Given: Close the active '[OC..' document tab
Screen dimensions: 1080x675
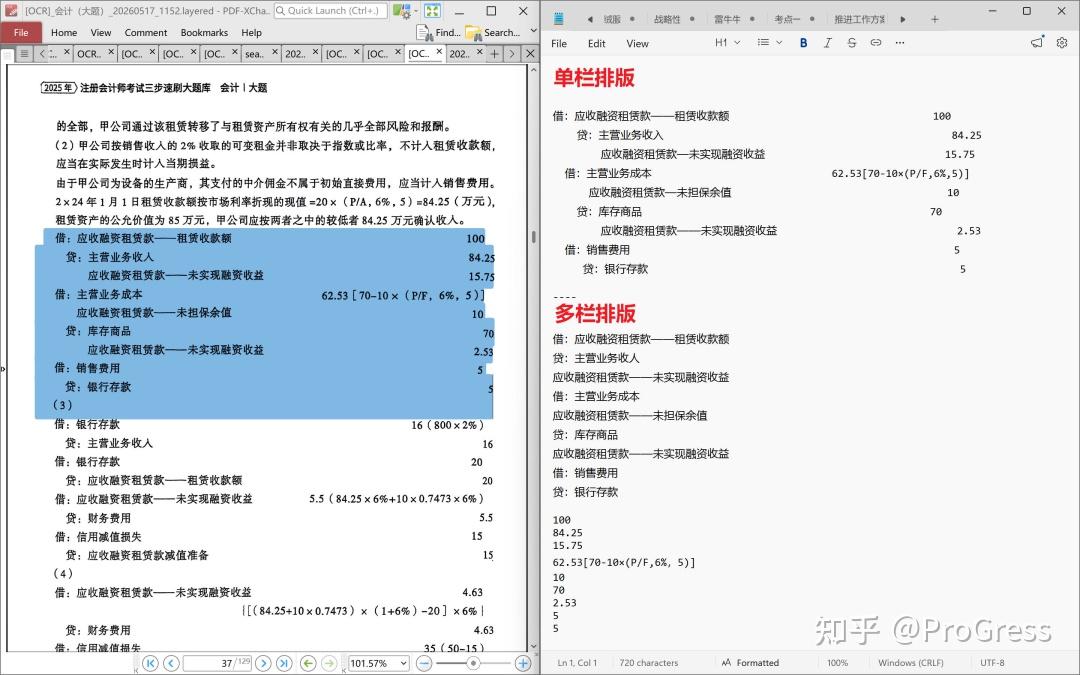Looking at the screenshot, I should pyautogui.click(x=439, y=52).
